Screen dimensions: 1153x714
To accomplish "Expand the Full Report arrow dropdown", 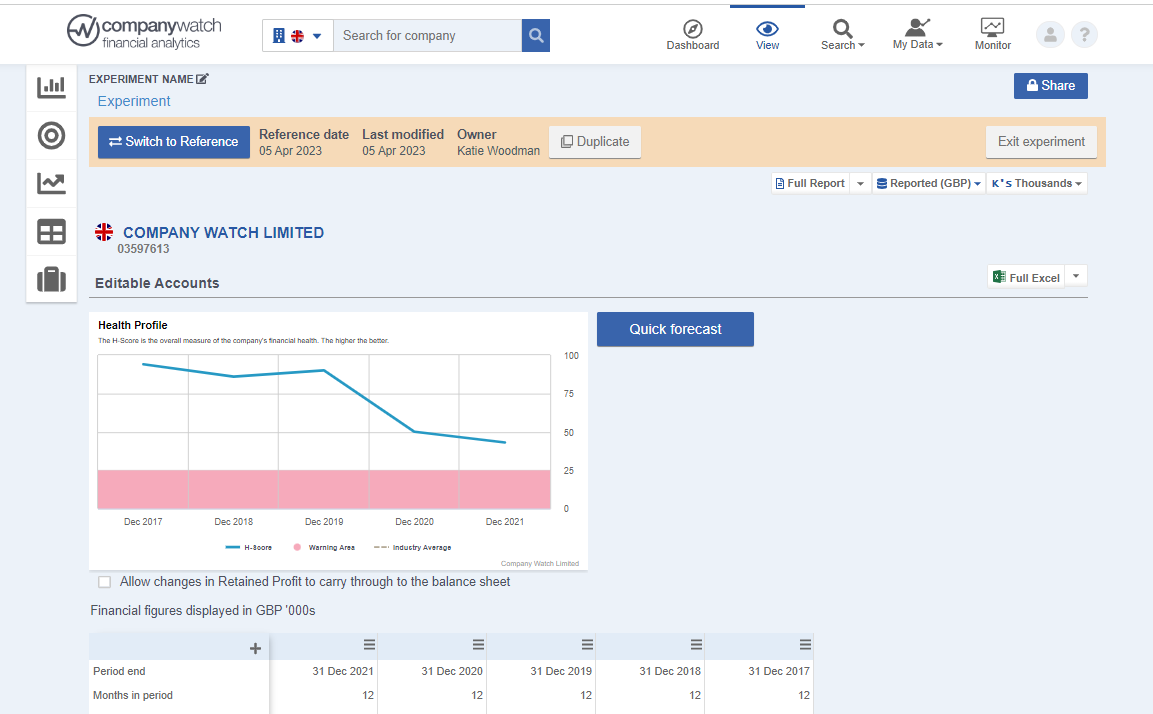I will [x=860, y=183].
